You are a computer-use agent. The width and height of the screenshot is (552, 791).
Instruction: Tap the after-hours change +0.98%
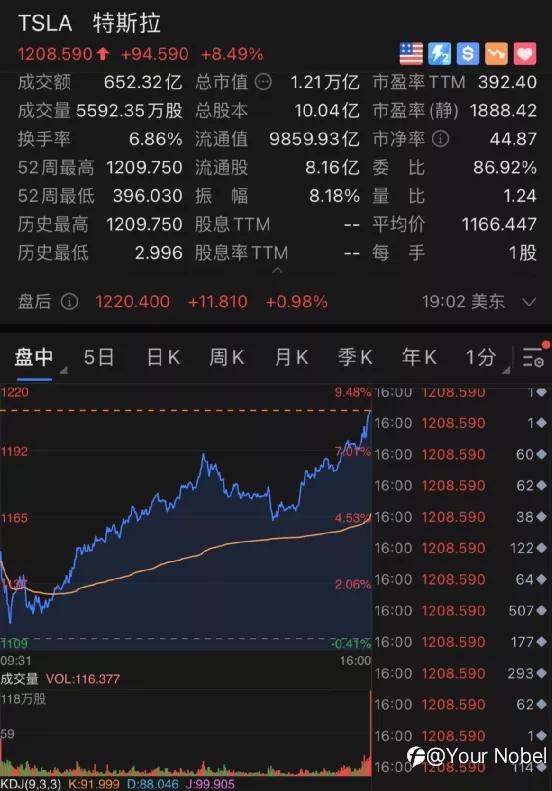[297, 302]
